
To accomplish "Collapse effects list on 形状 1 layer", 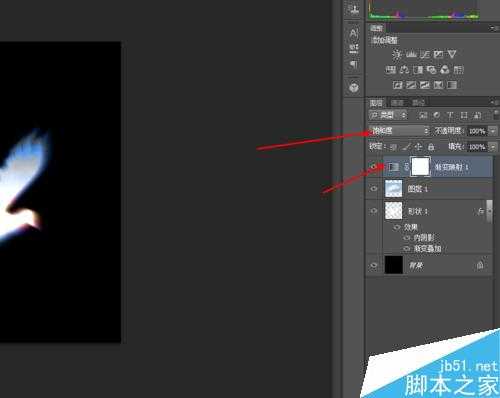I will [x=489, y=211].
